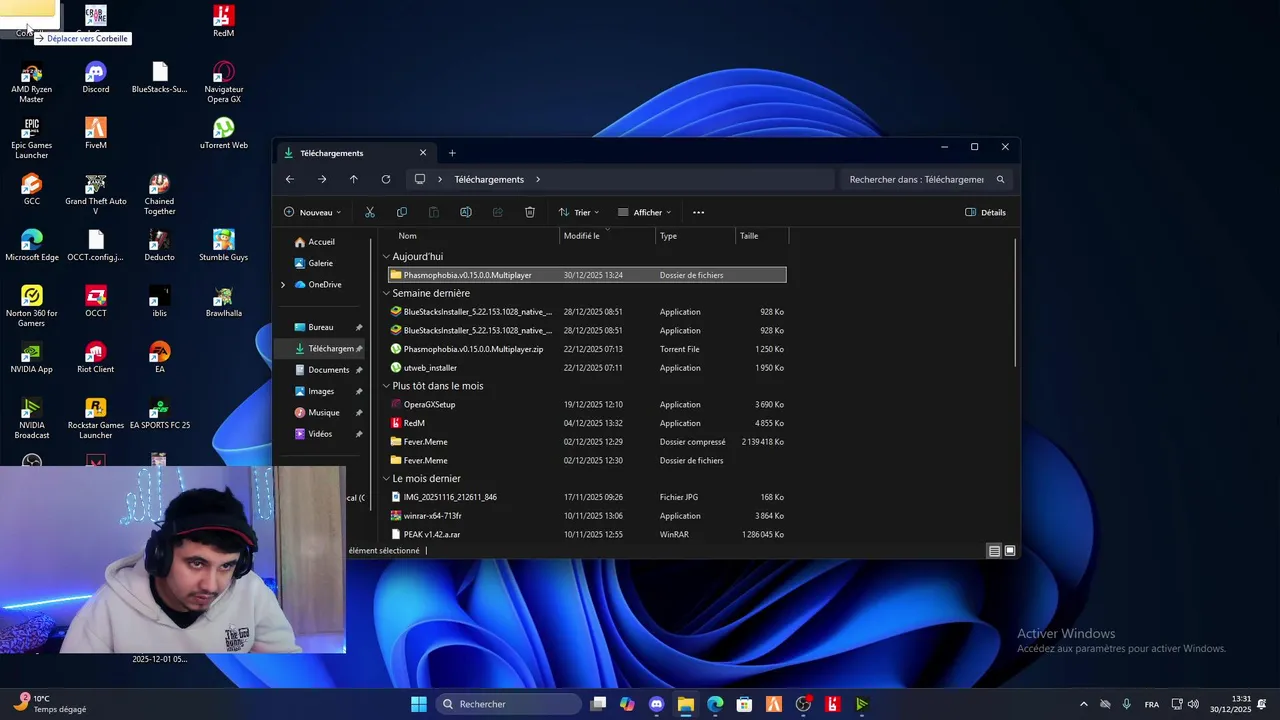Select the Téléchargements window tab
1280x720 pixels.
pyautogui.click(x=355, y=153)
